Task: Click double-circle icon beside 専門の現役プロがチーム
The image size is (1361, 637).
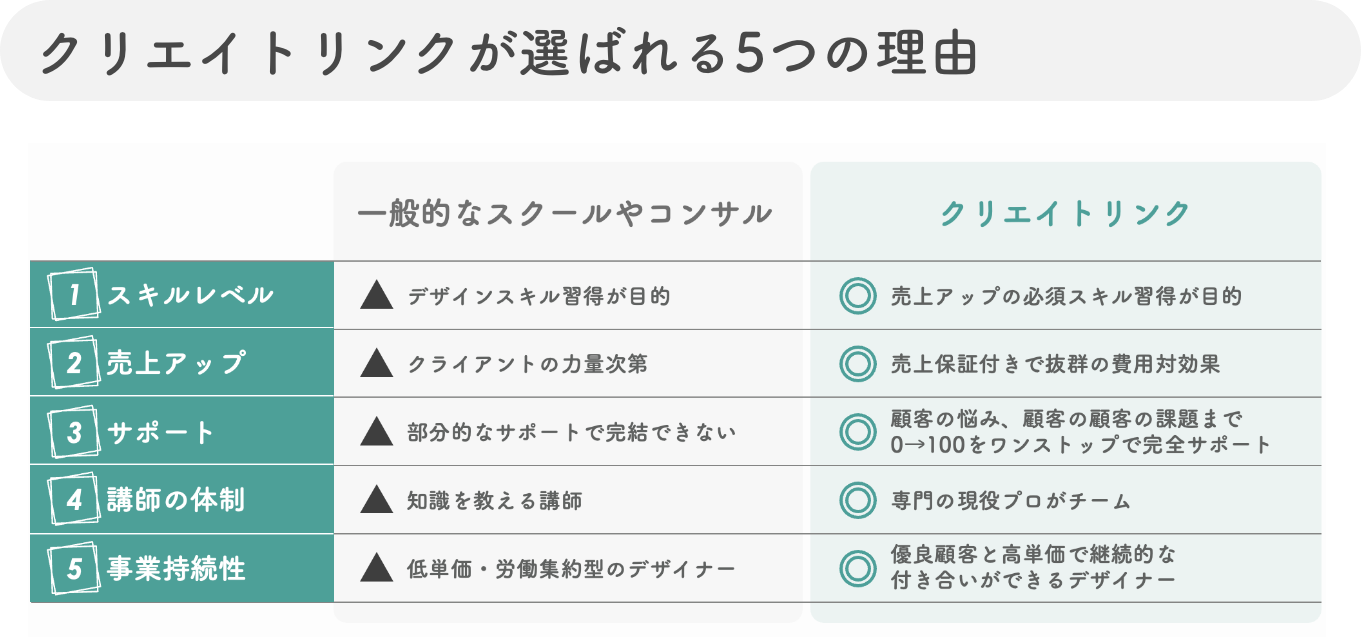Action: (x=856, y=500)
